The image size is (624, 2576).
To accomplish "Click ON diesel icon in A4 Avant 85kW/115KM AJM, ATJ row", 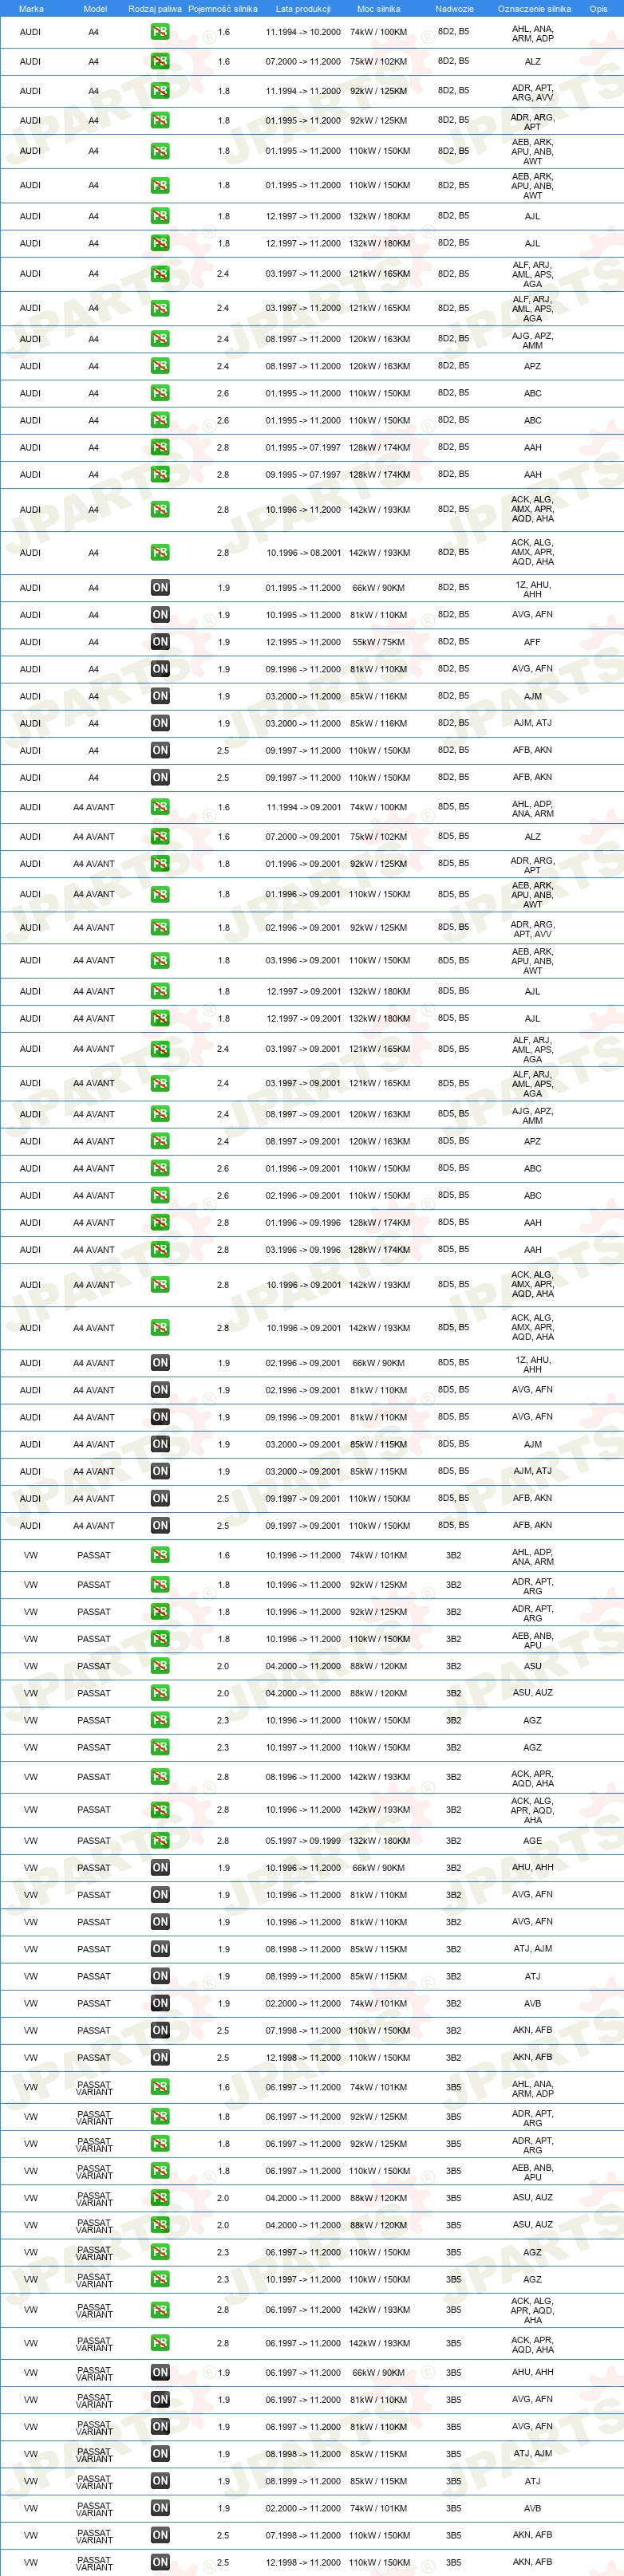I will tap(160, 1471).
